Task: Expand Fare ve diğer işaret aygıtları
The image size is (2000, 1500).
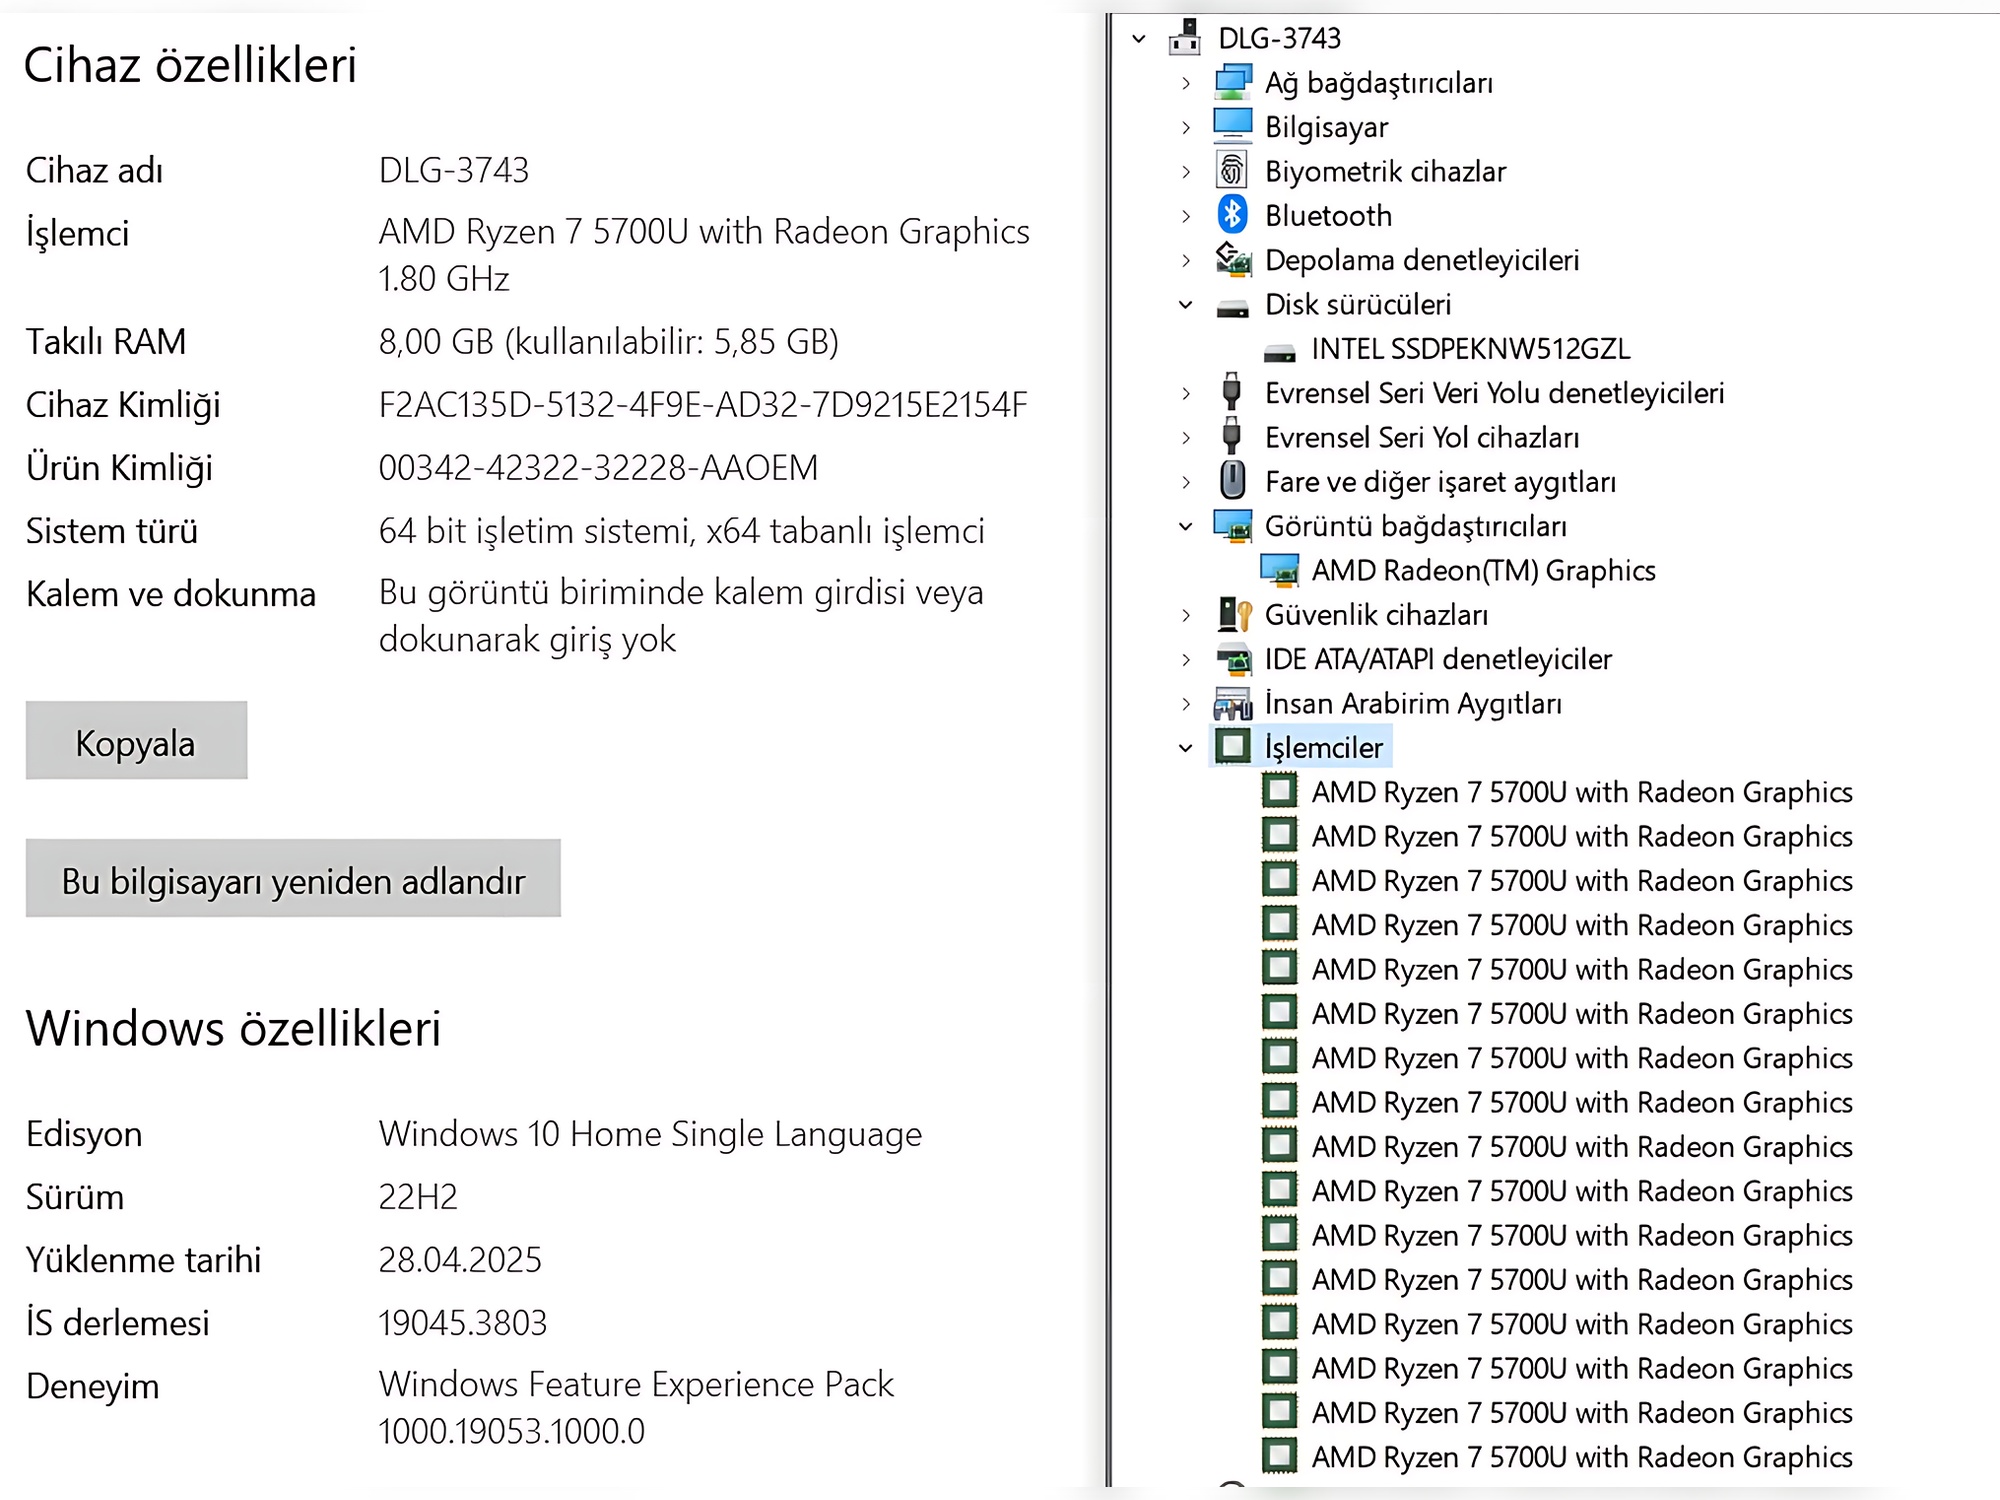Action: (1186, 482)
